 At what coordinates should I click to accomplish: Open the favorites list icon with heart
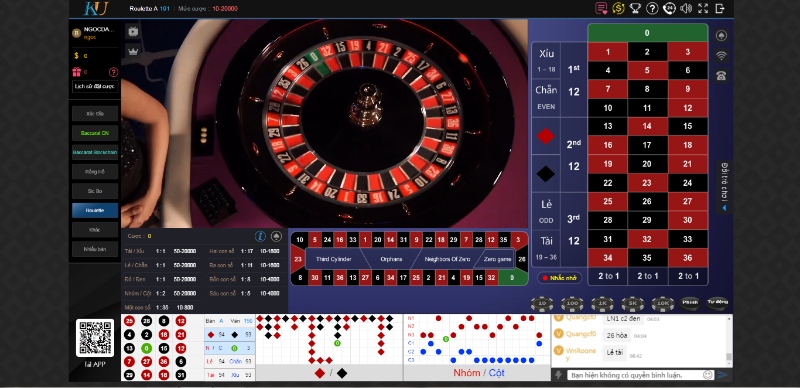(x=602, y=8)
